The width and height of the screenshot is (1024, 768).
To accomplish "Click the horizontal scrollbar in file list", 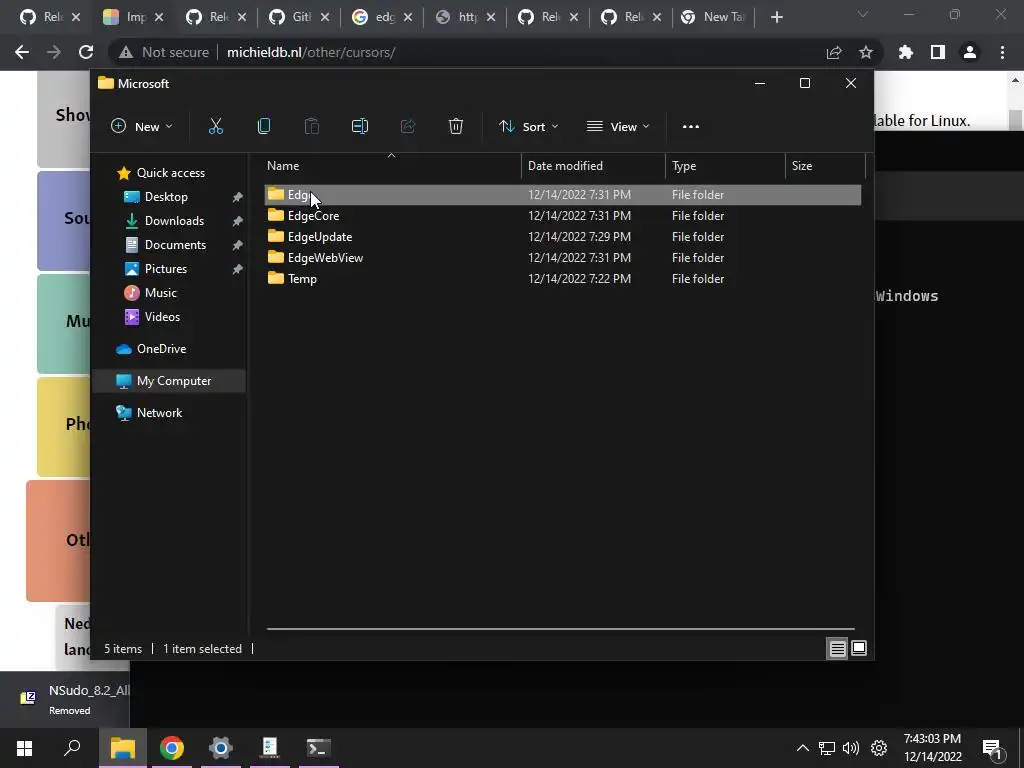I will [x=560, y=629].
